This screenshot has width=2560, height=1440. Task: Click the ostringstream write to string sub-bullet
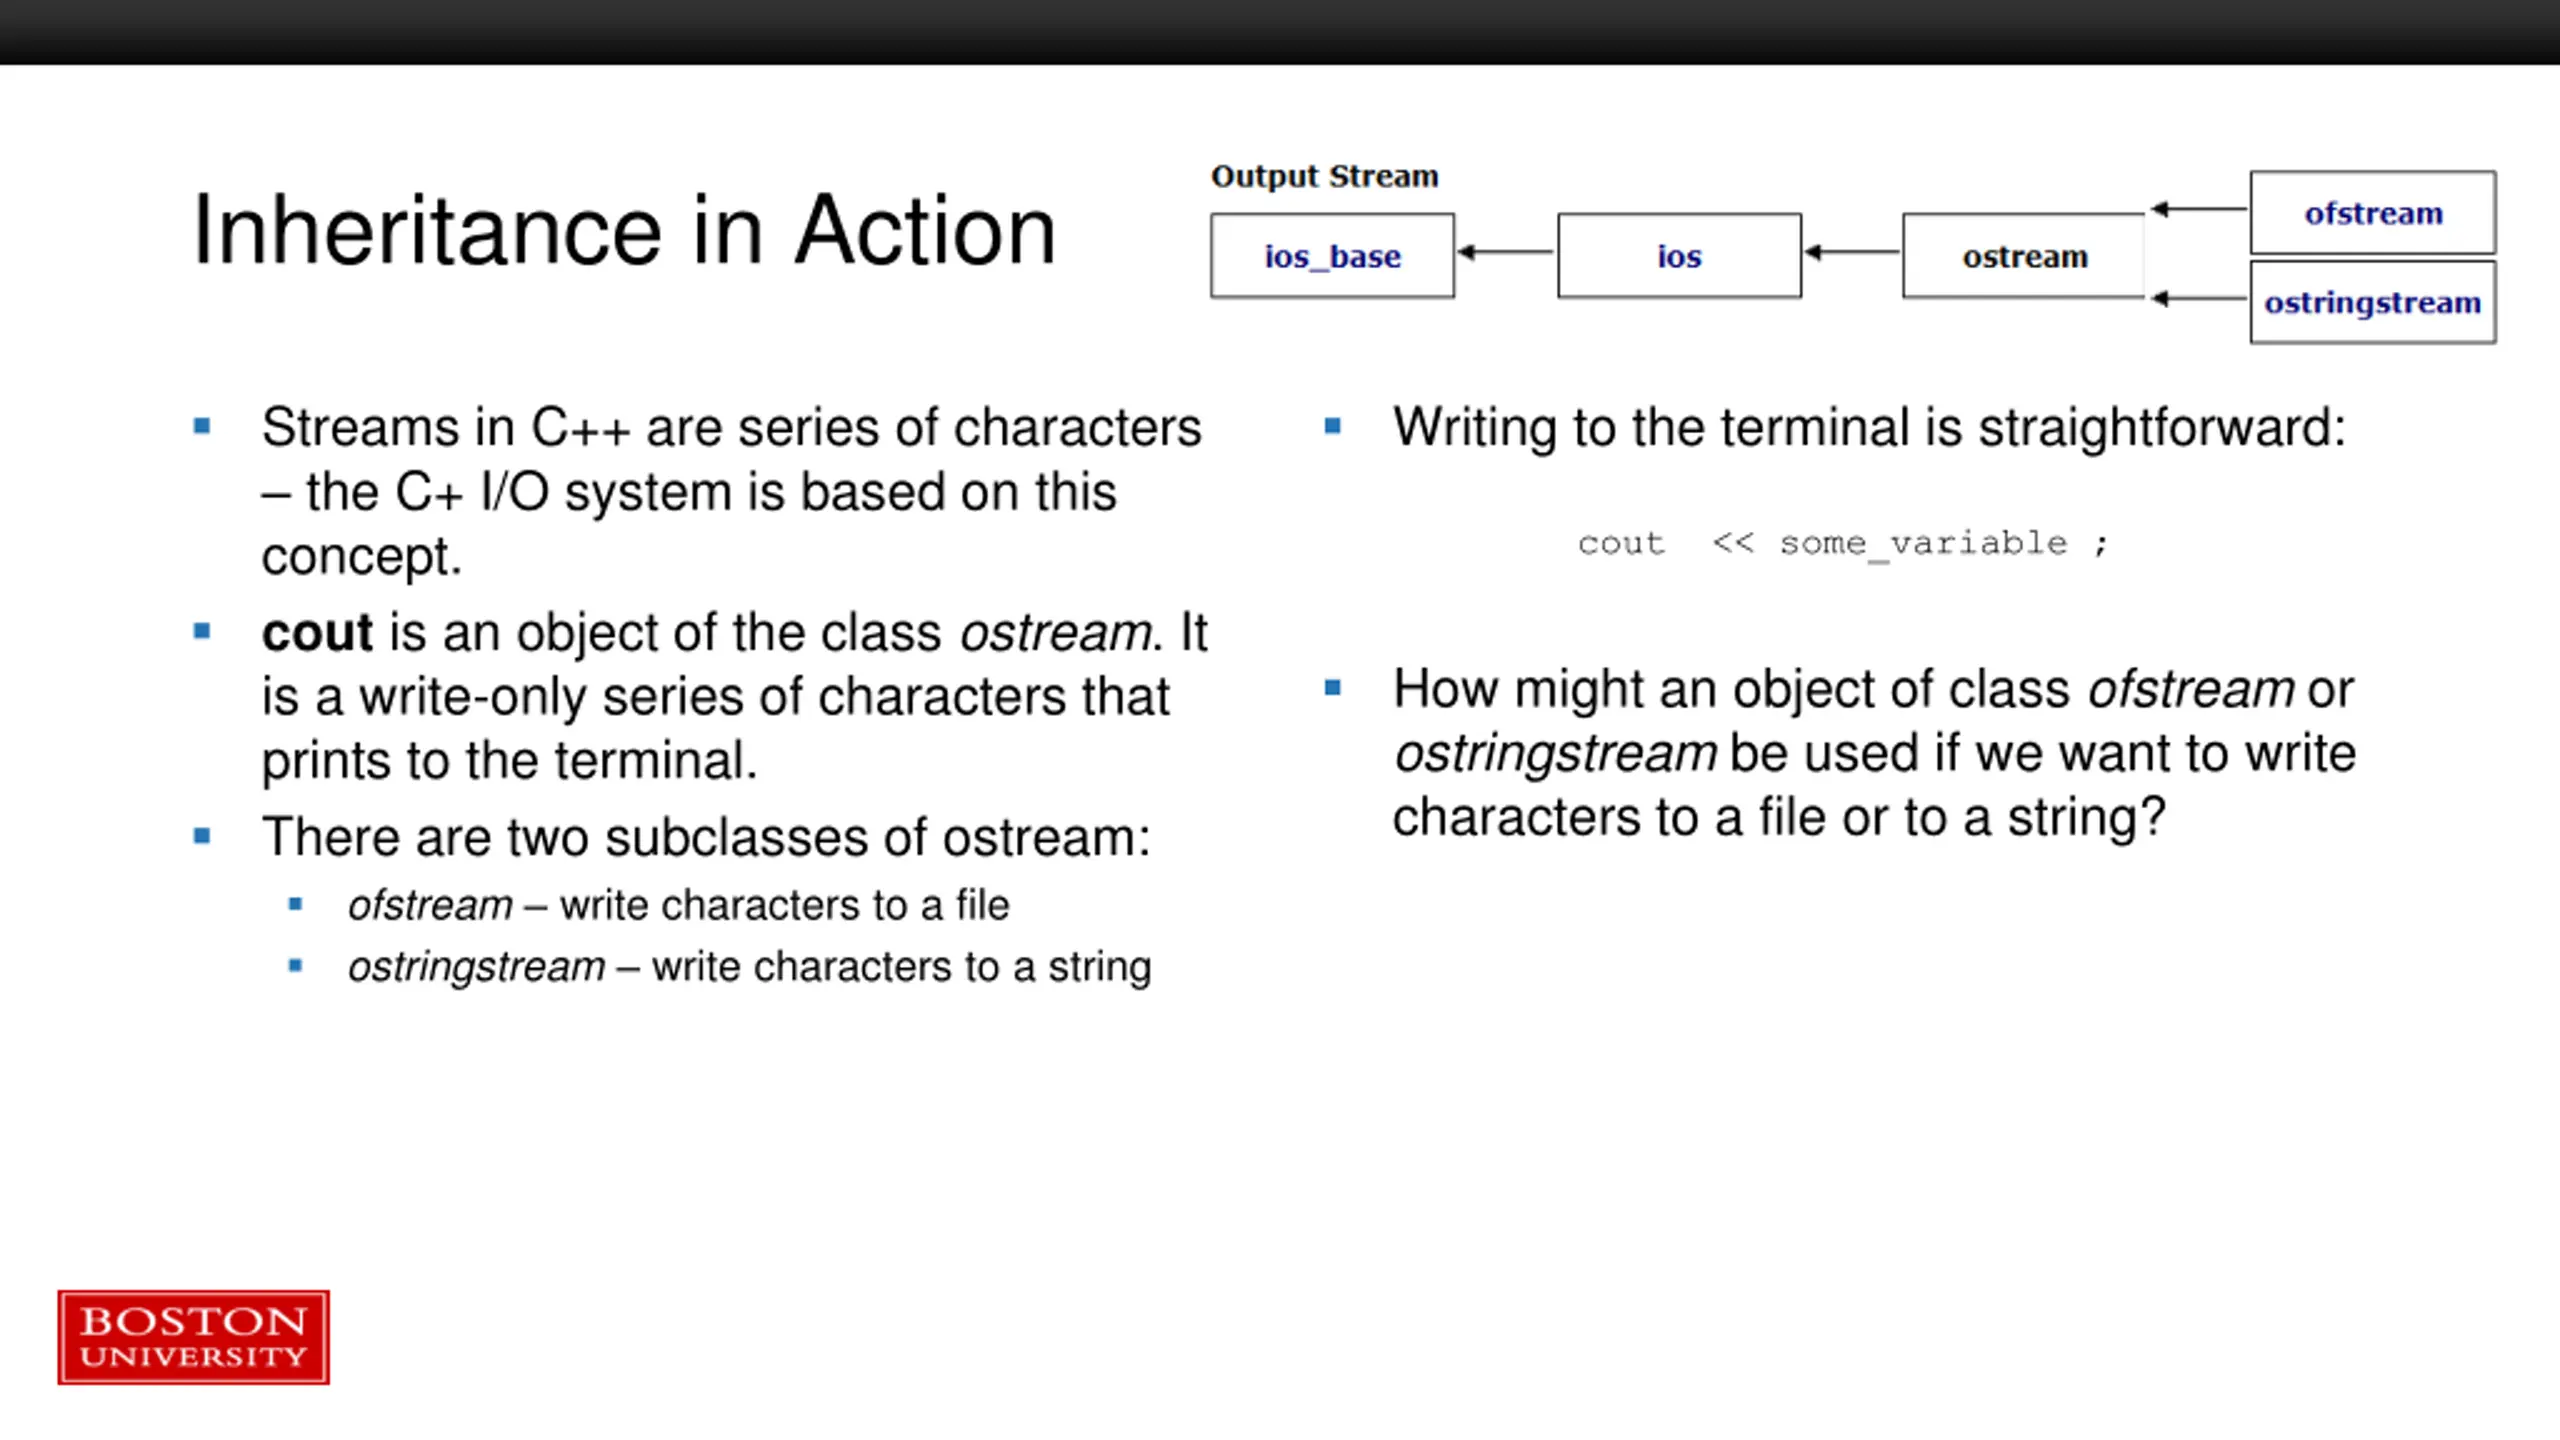749,967
